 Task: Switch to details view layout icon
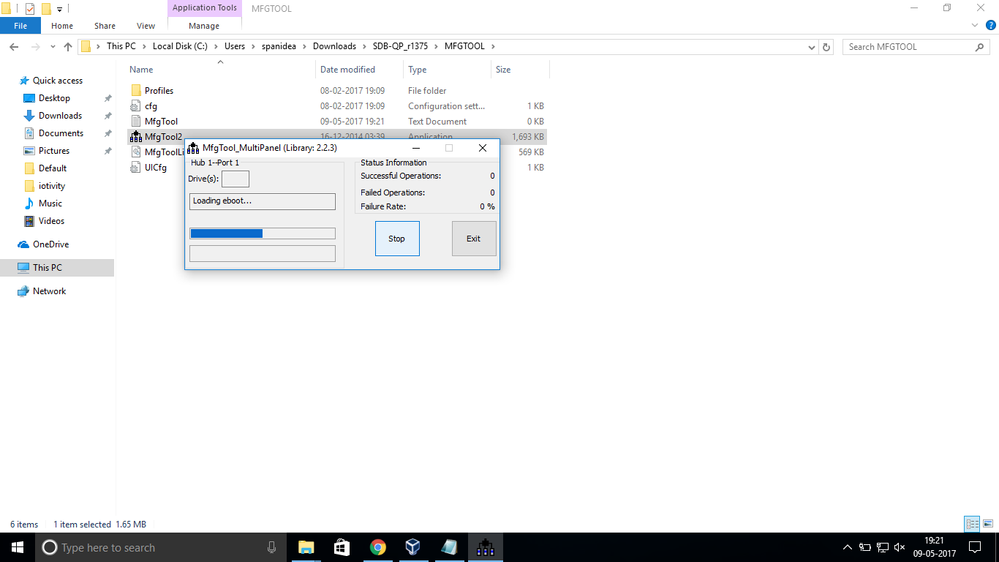(972, 524)
